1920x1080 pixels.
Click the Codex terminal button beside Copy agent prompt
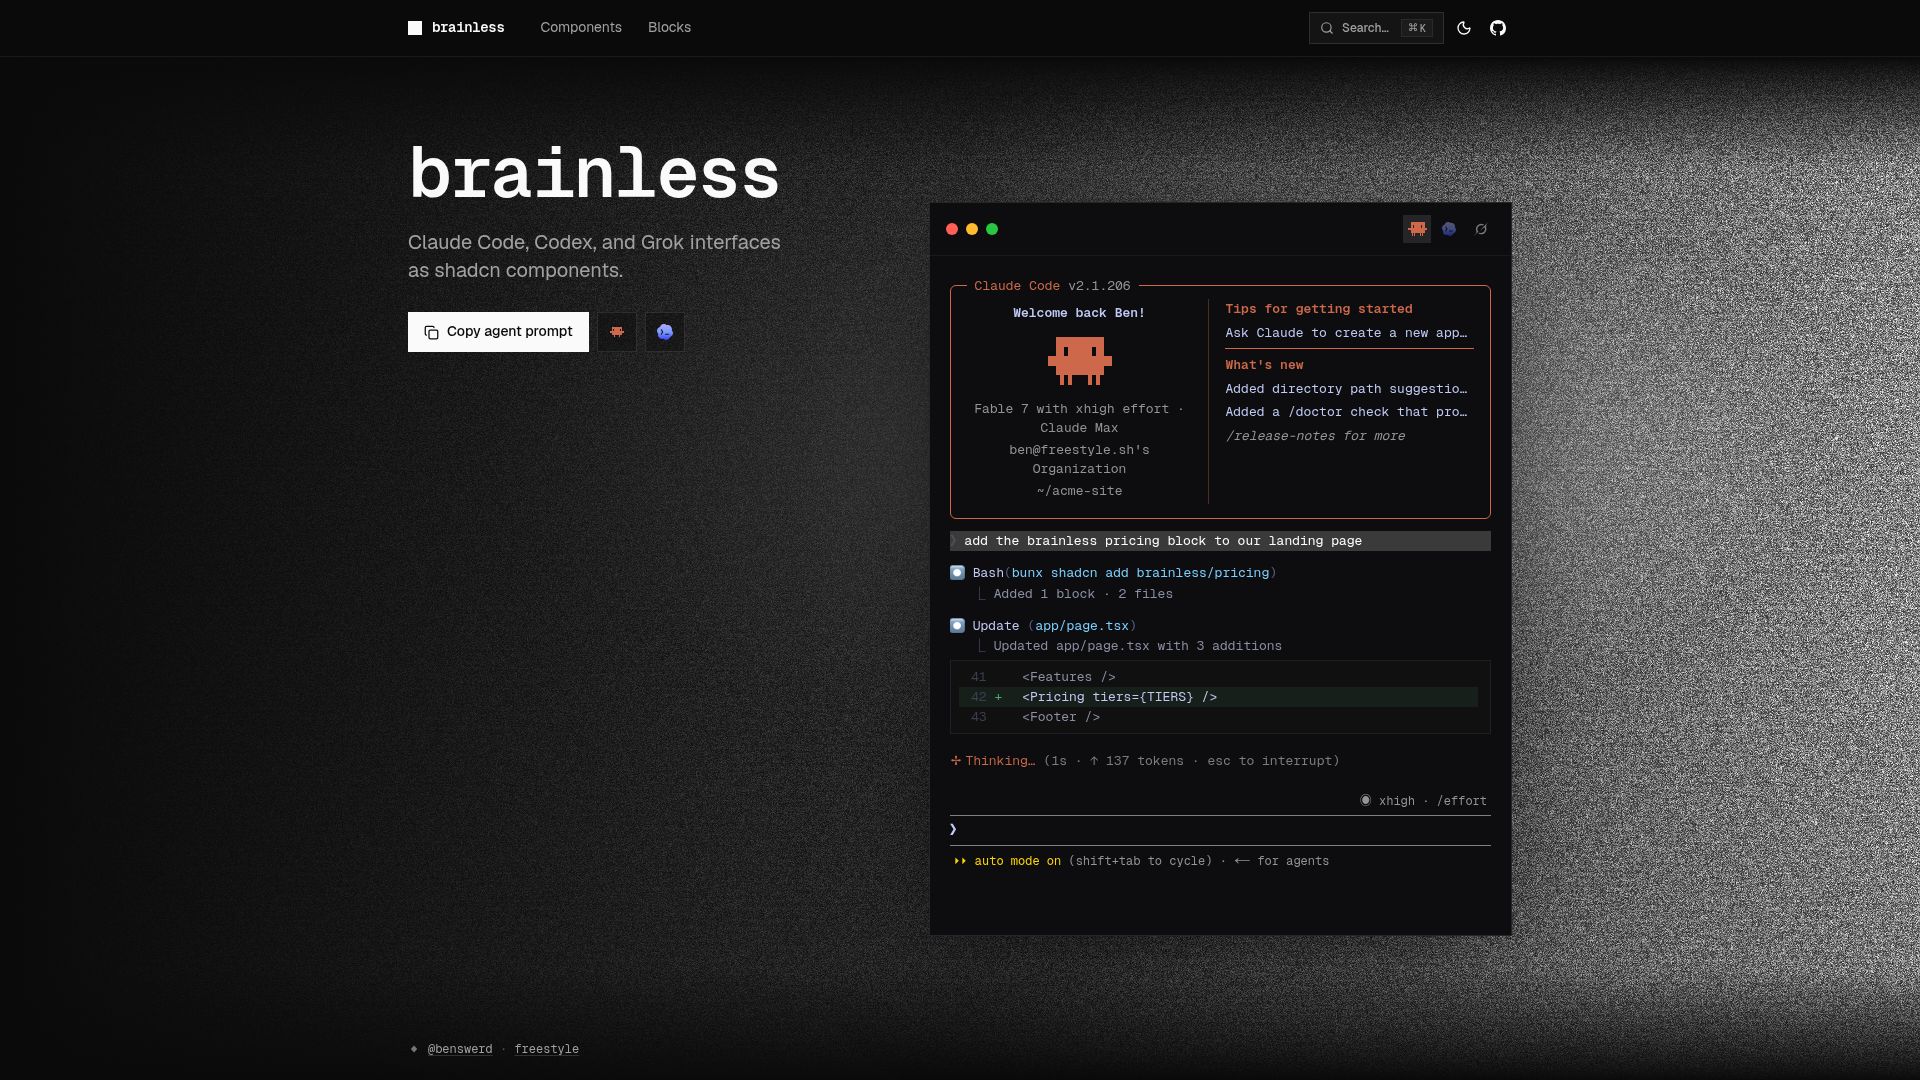tap(665, 332)
